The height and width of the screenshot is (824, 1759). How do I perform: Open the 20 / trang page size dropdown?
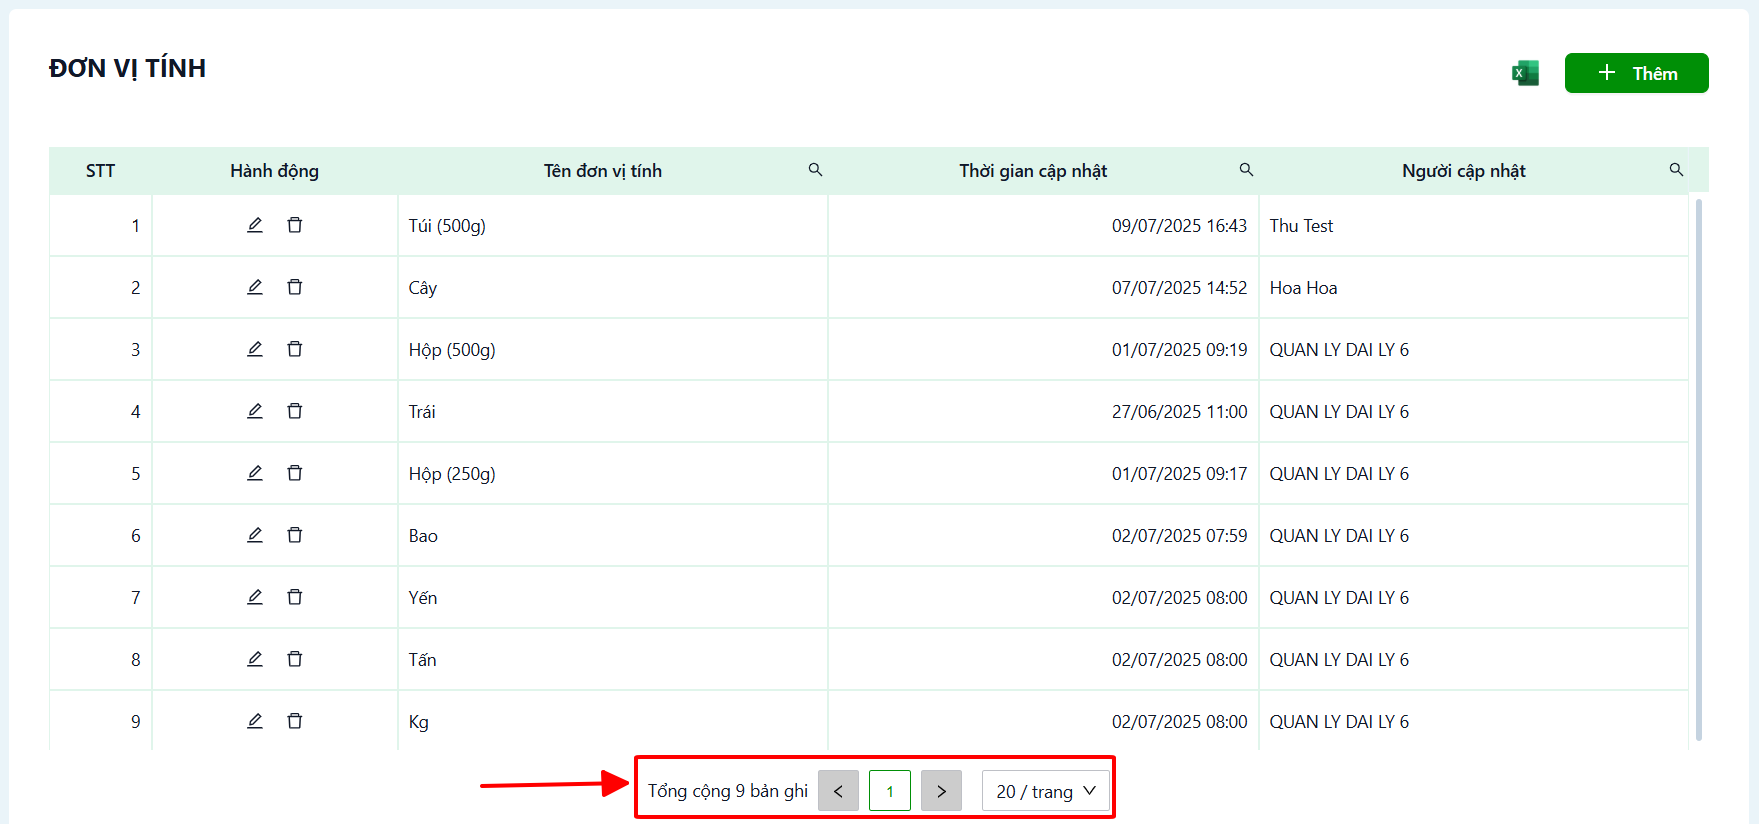pyautogui.click(x=1046, y=791)
